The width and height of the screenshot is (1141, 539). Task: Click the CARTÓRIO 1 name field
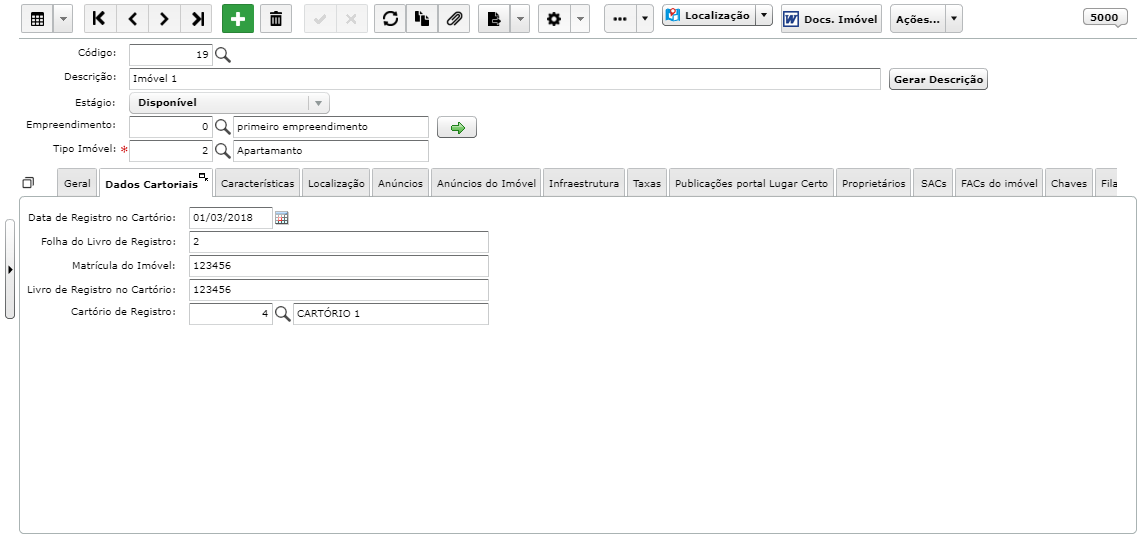[x=391, y=314]
